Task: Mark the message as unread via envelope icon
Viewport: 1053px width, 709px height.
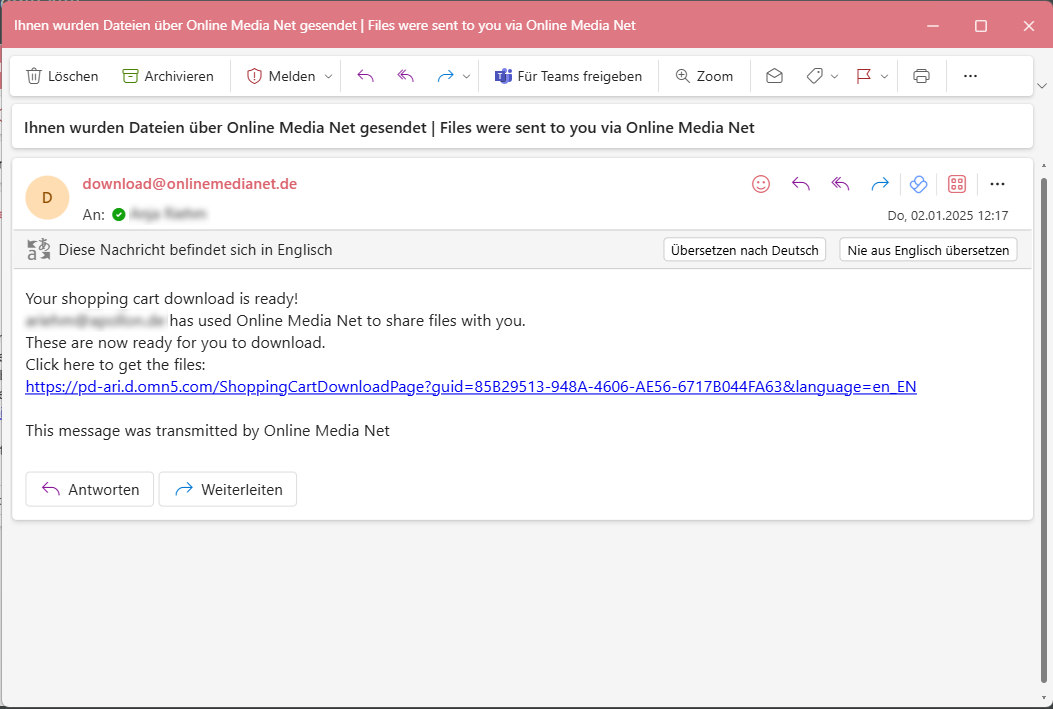Action: [x=773, y=75]
